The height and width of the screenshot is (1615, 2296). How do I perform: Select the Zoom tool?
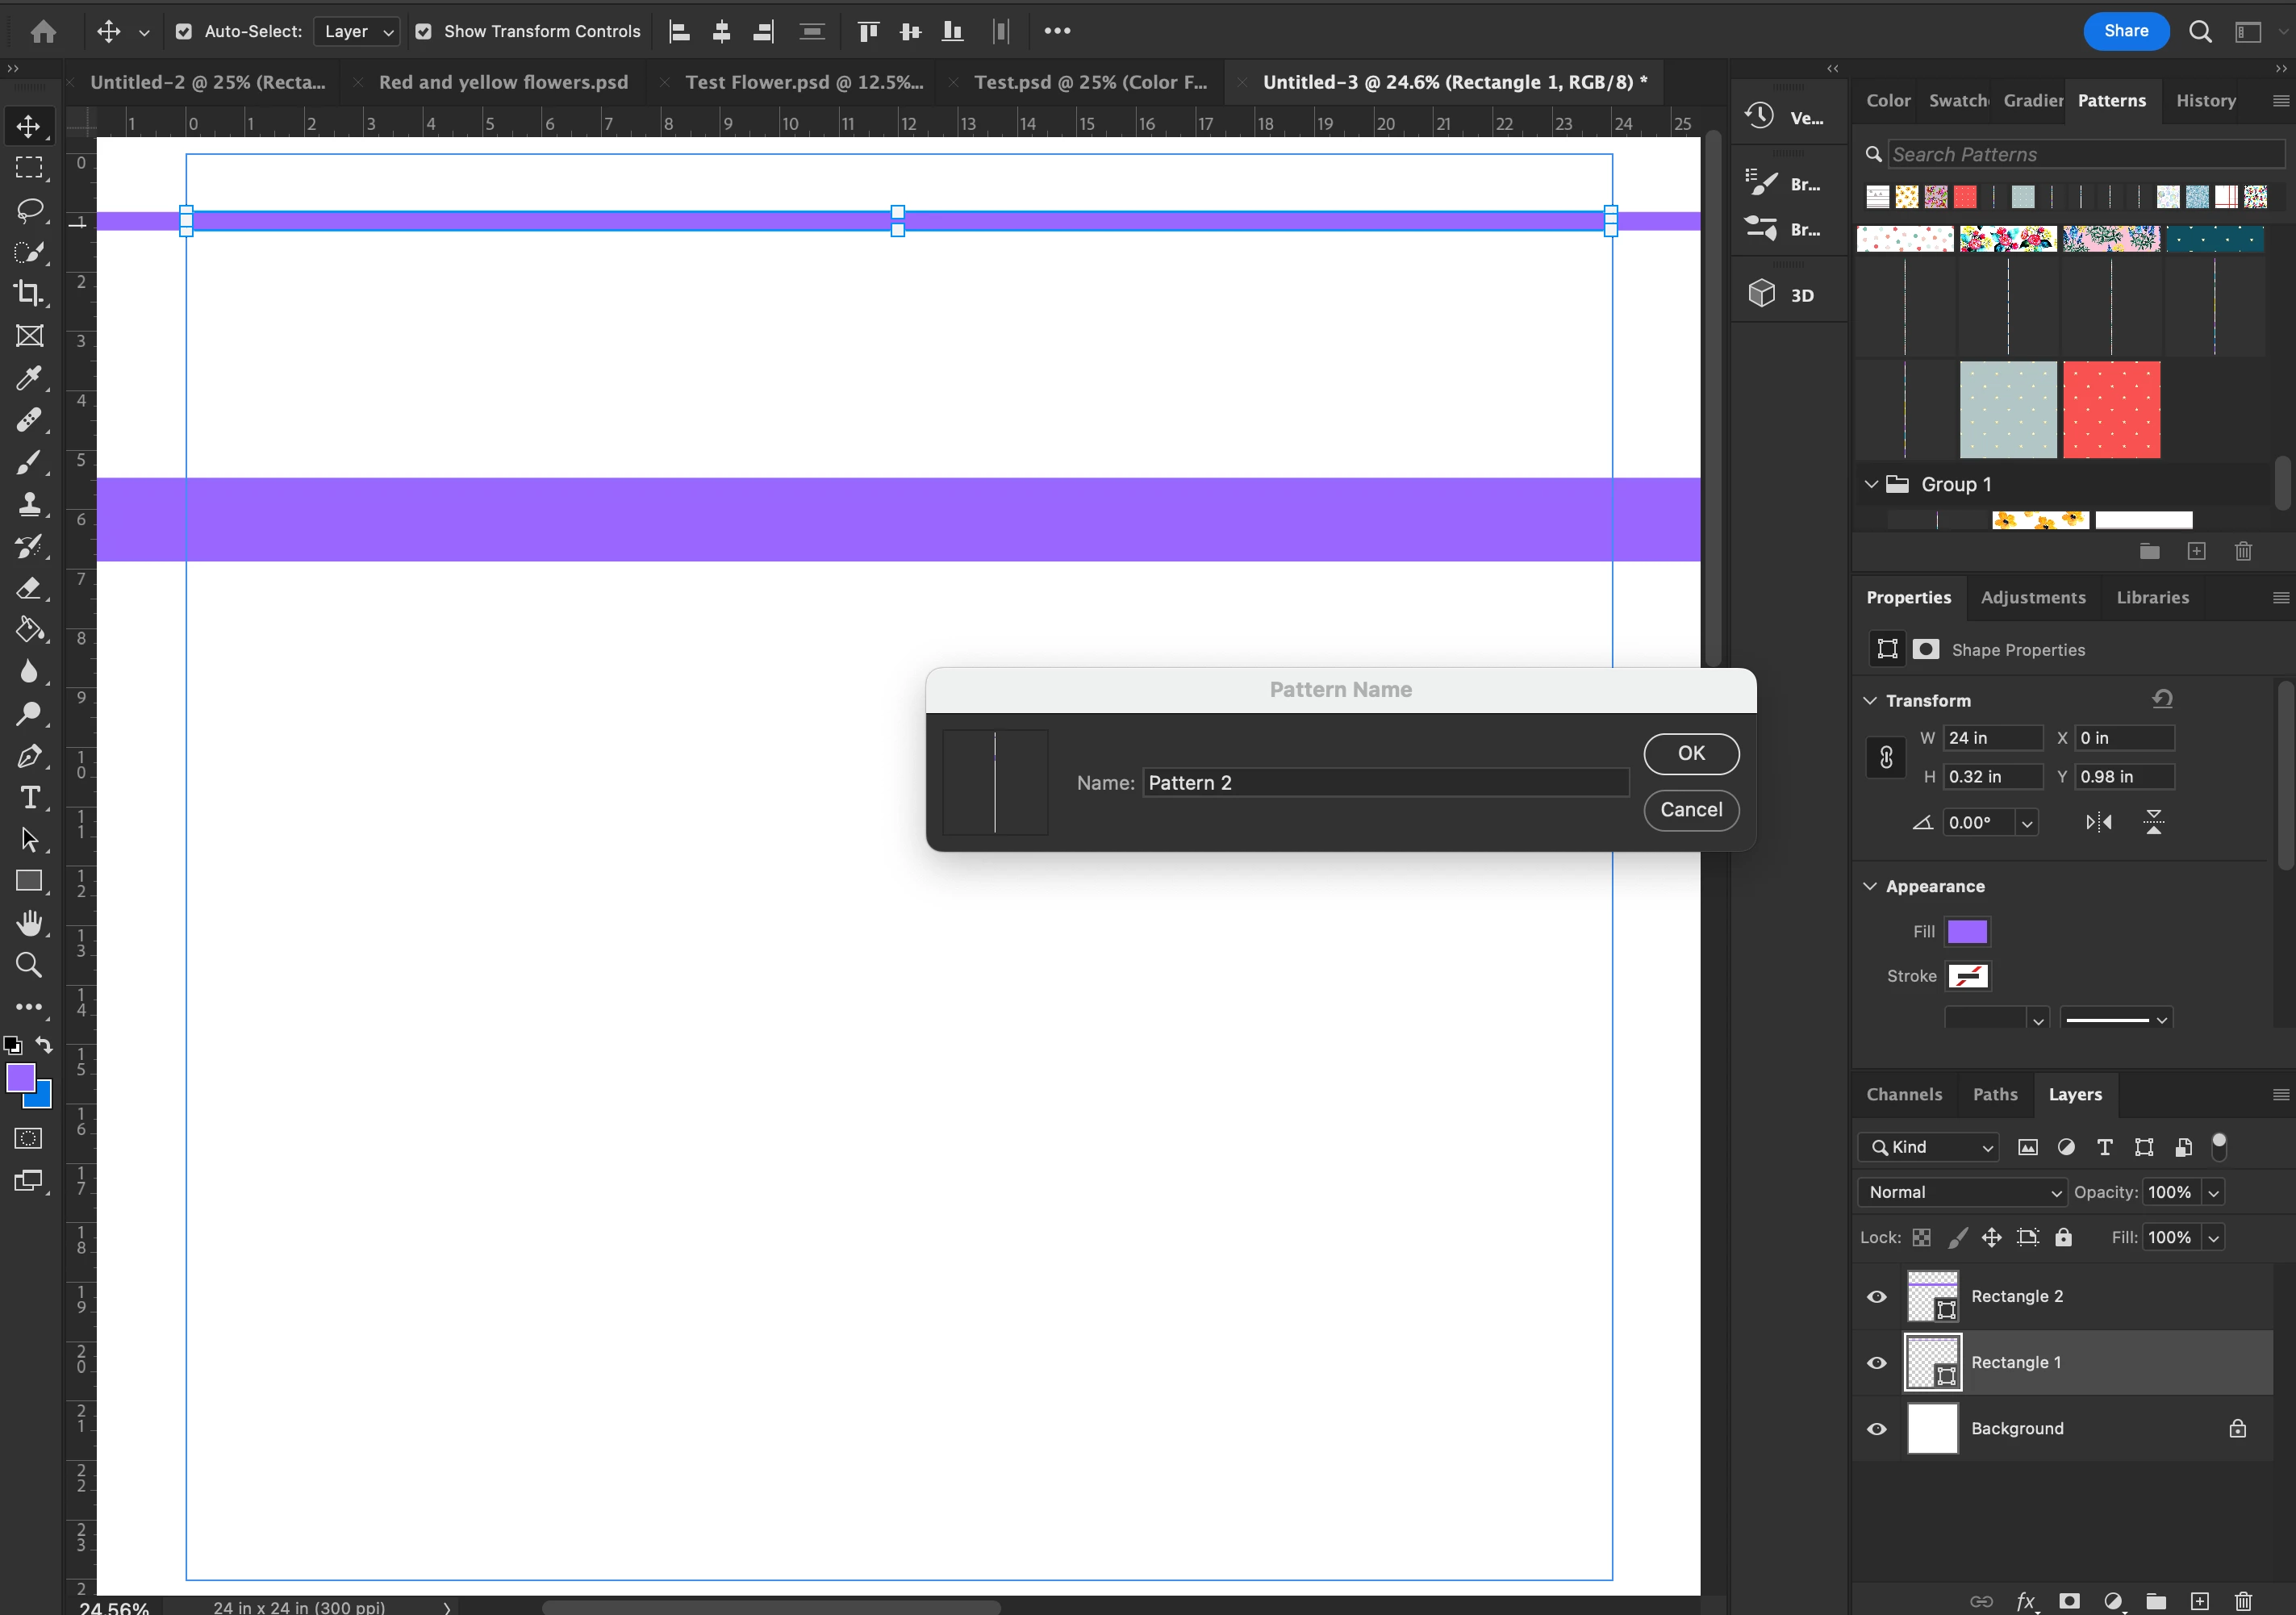point(29,965)
